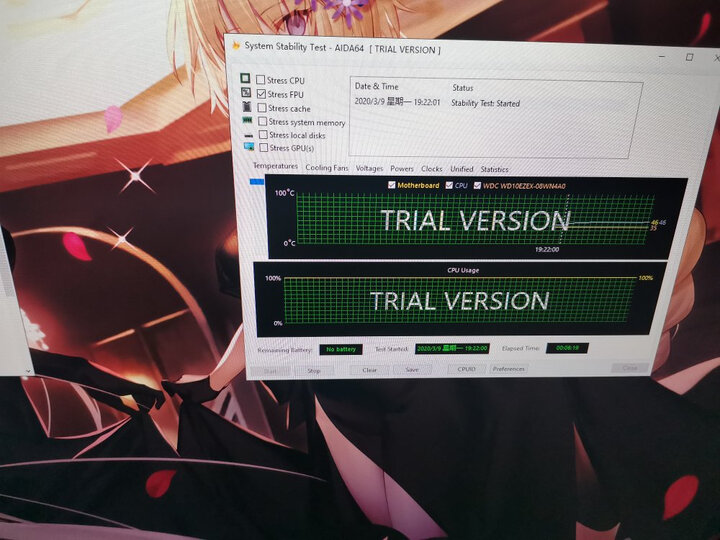
Task: Enable the Stress CPU checkbox
Action: (260, 80)
